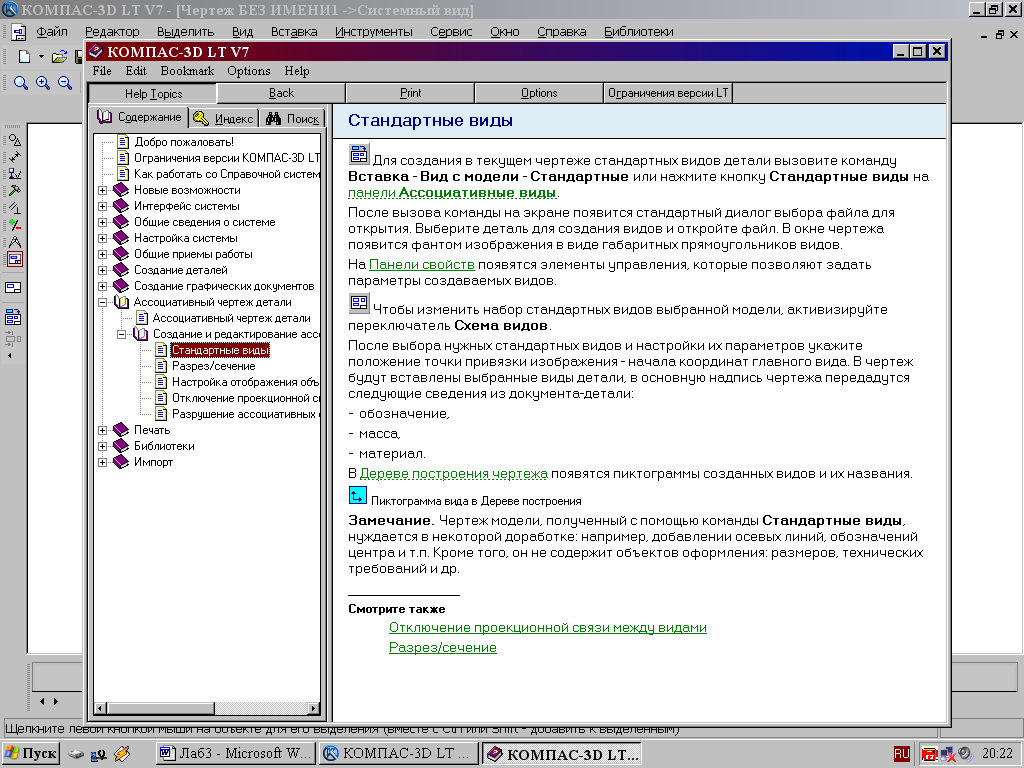Select the Настройка отображения tree topic
1024x768 pixels.
(245, 382)
